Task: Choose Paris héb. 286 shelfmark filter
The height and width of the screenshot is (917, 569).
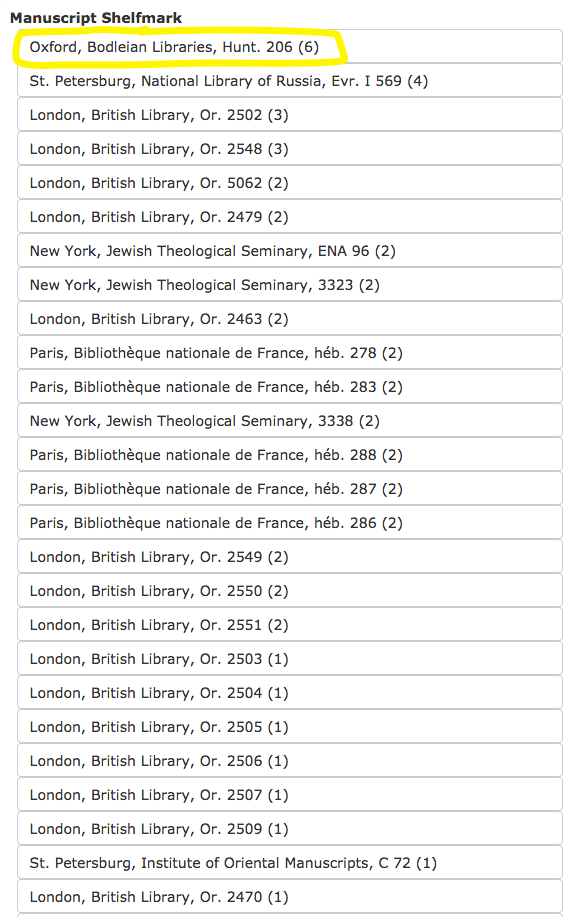Action: [290, 522]
